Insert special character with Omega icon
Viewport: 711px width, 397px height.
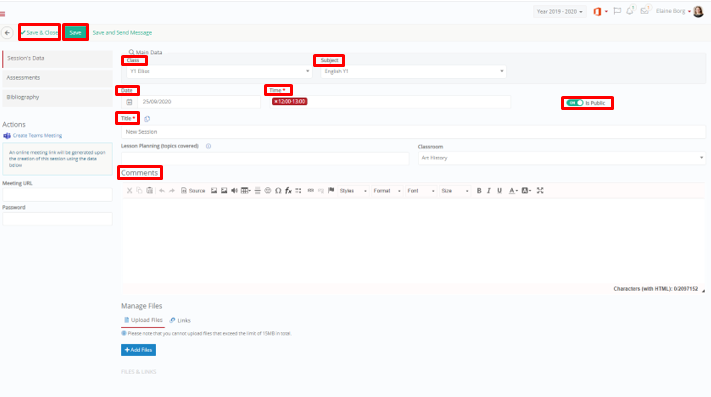[278, 191]
